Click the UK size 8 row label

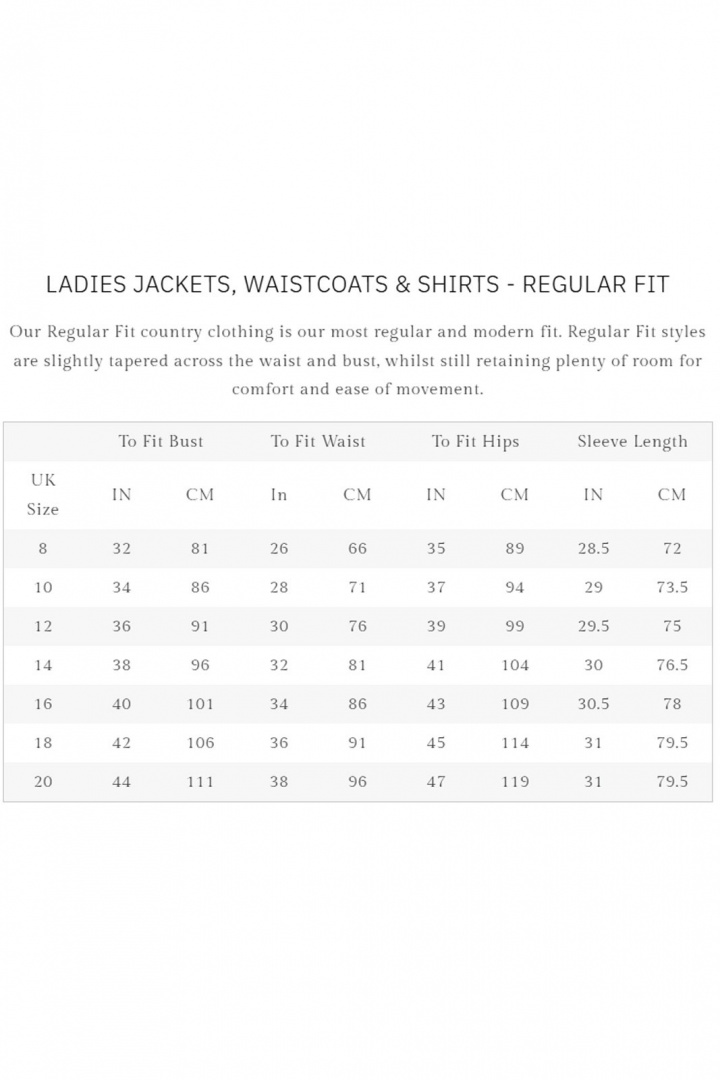(43, 548)
